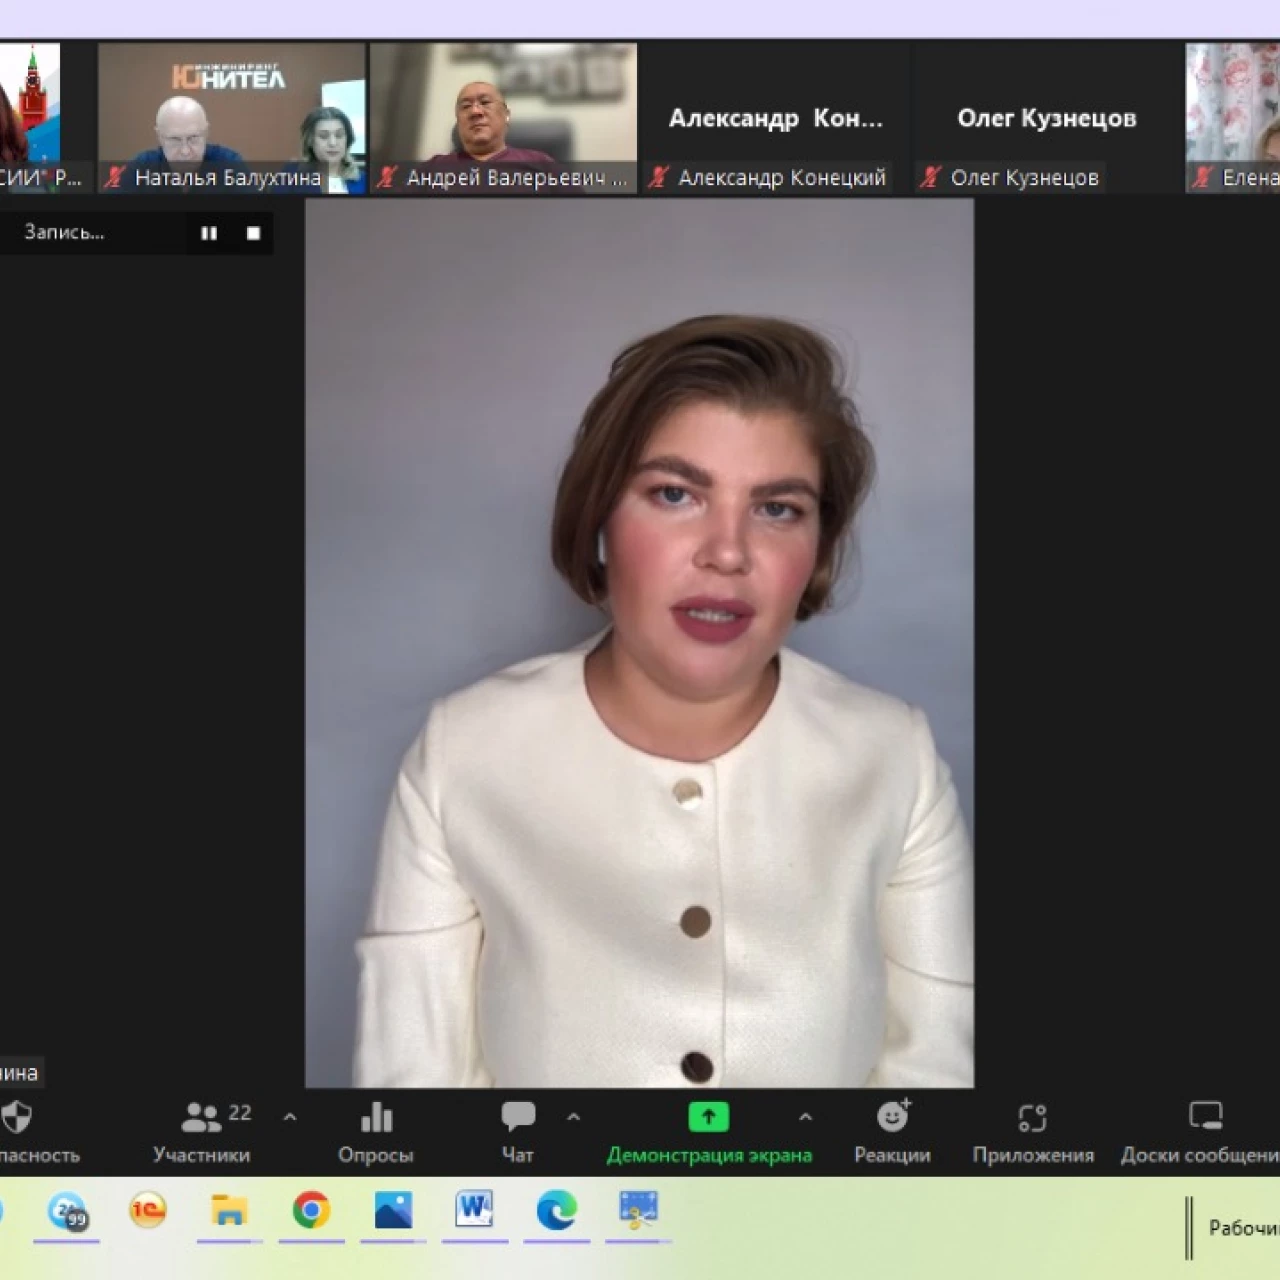Open the 1C application from the taskbar
The image size is (1280, 1280).
point(148,1211)
